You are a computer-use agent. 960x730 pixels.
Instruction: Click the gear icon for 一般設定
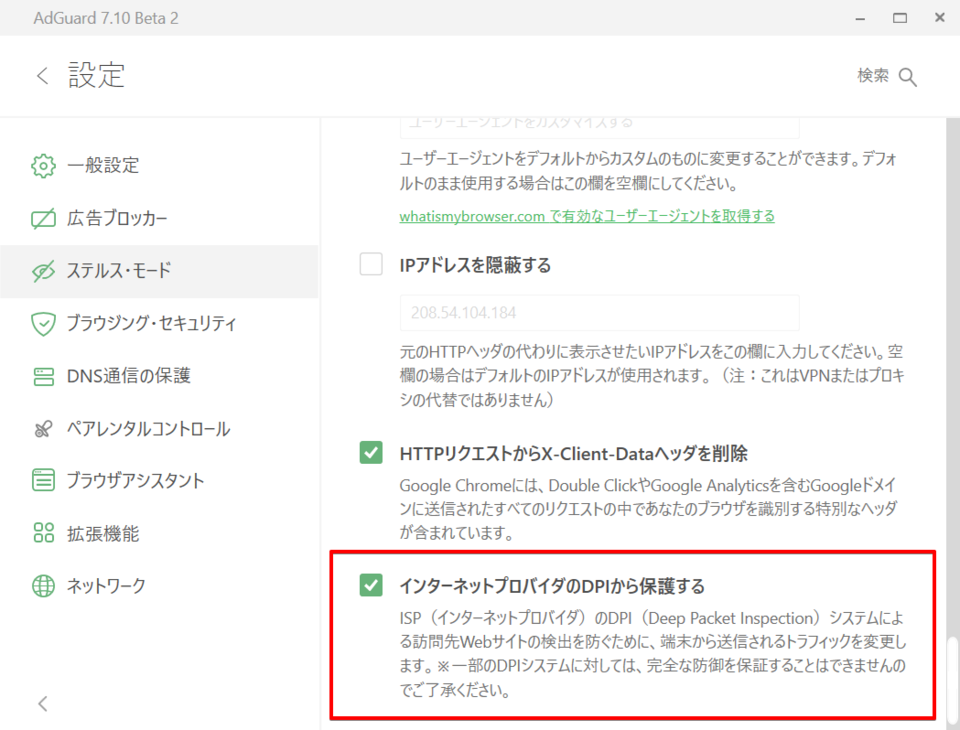(x=43, y=165)
